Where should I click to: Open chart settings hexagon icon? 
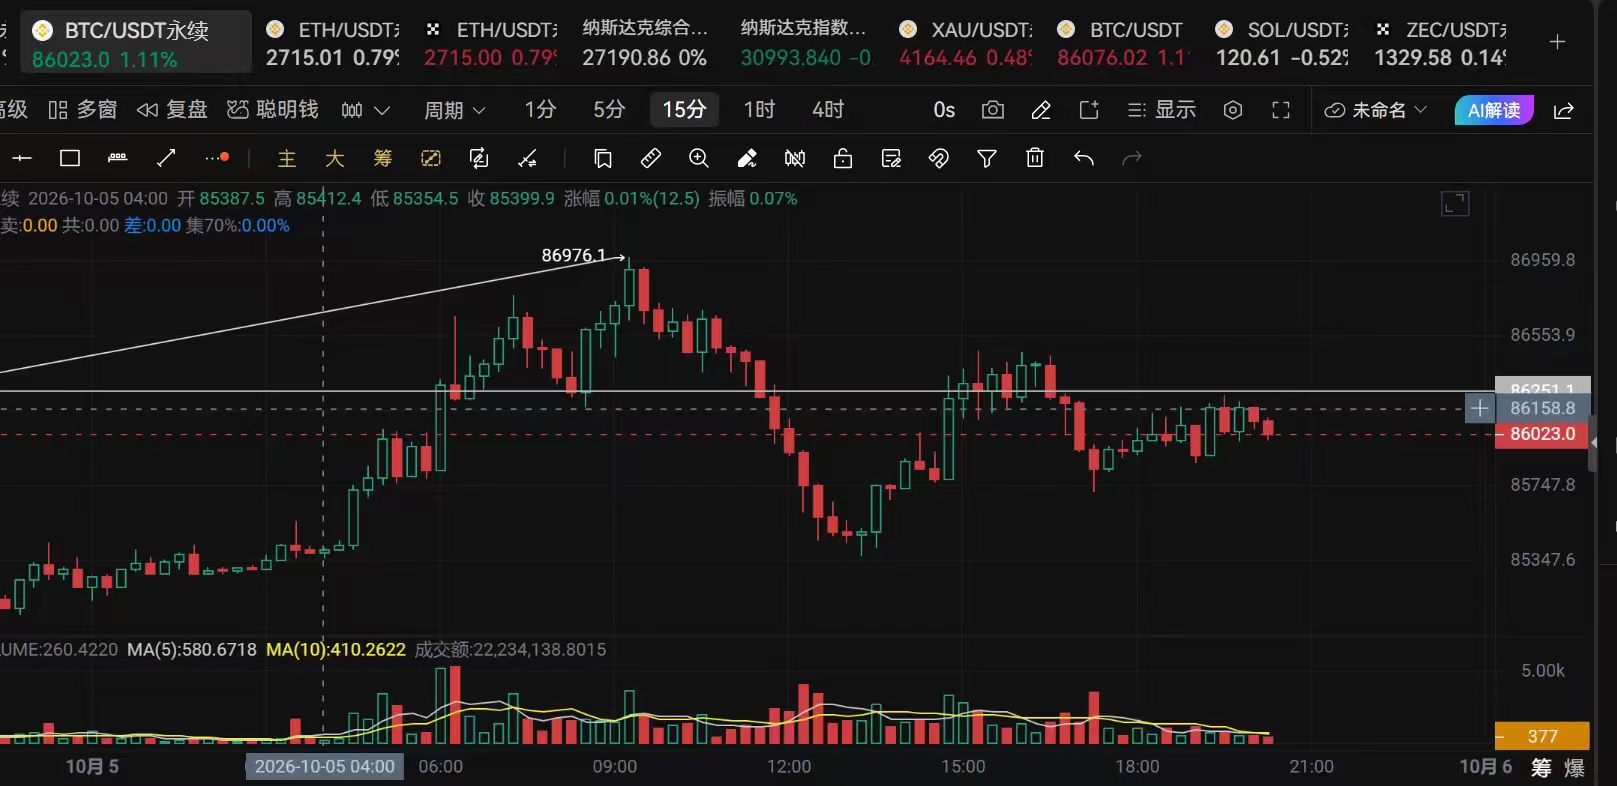1233,110
